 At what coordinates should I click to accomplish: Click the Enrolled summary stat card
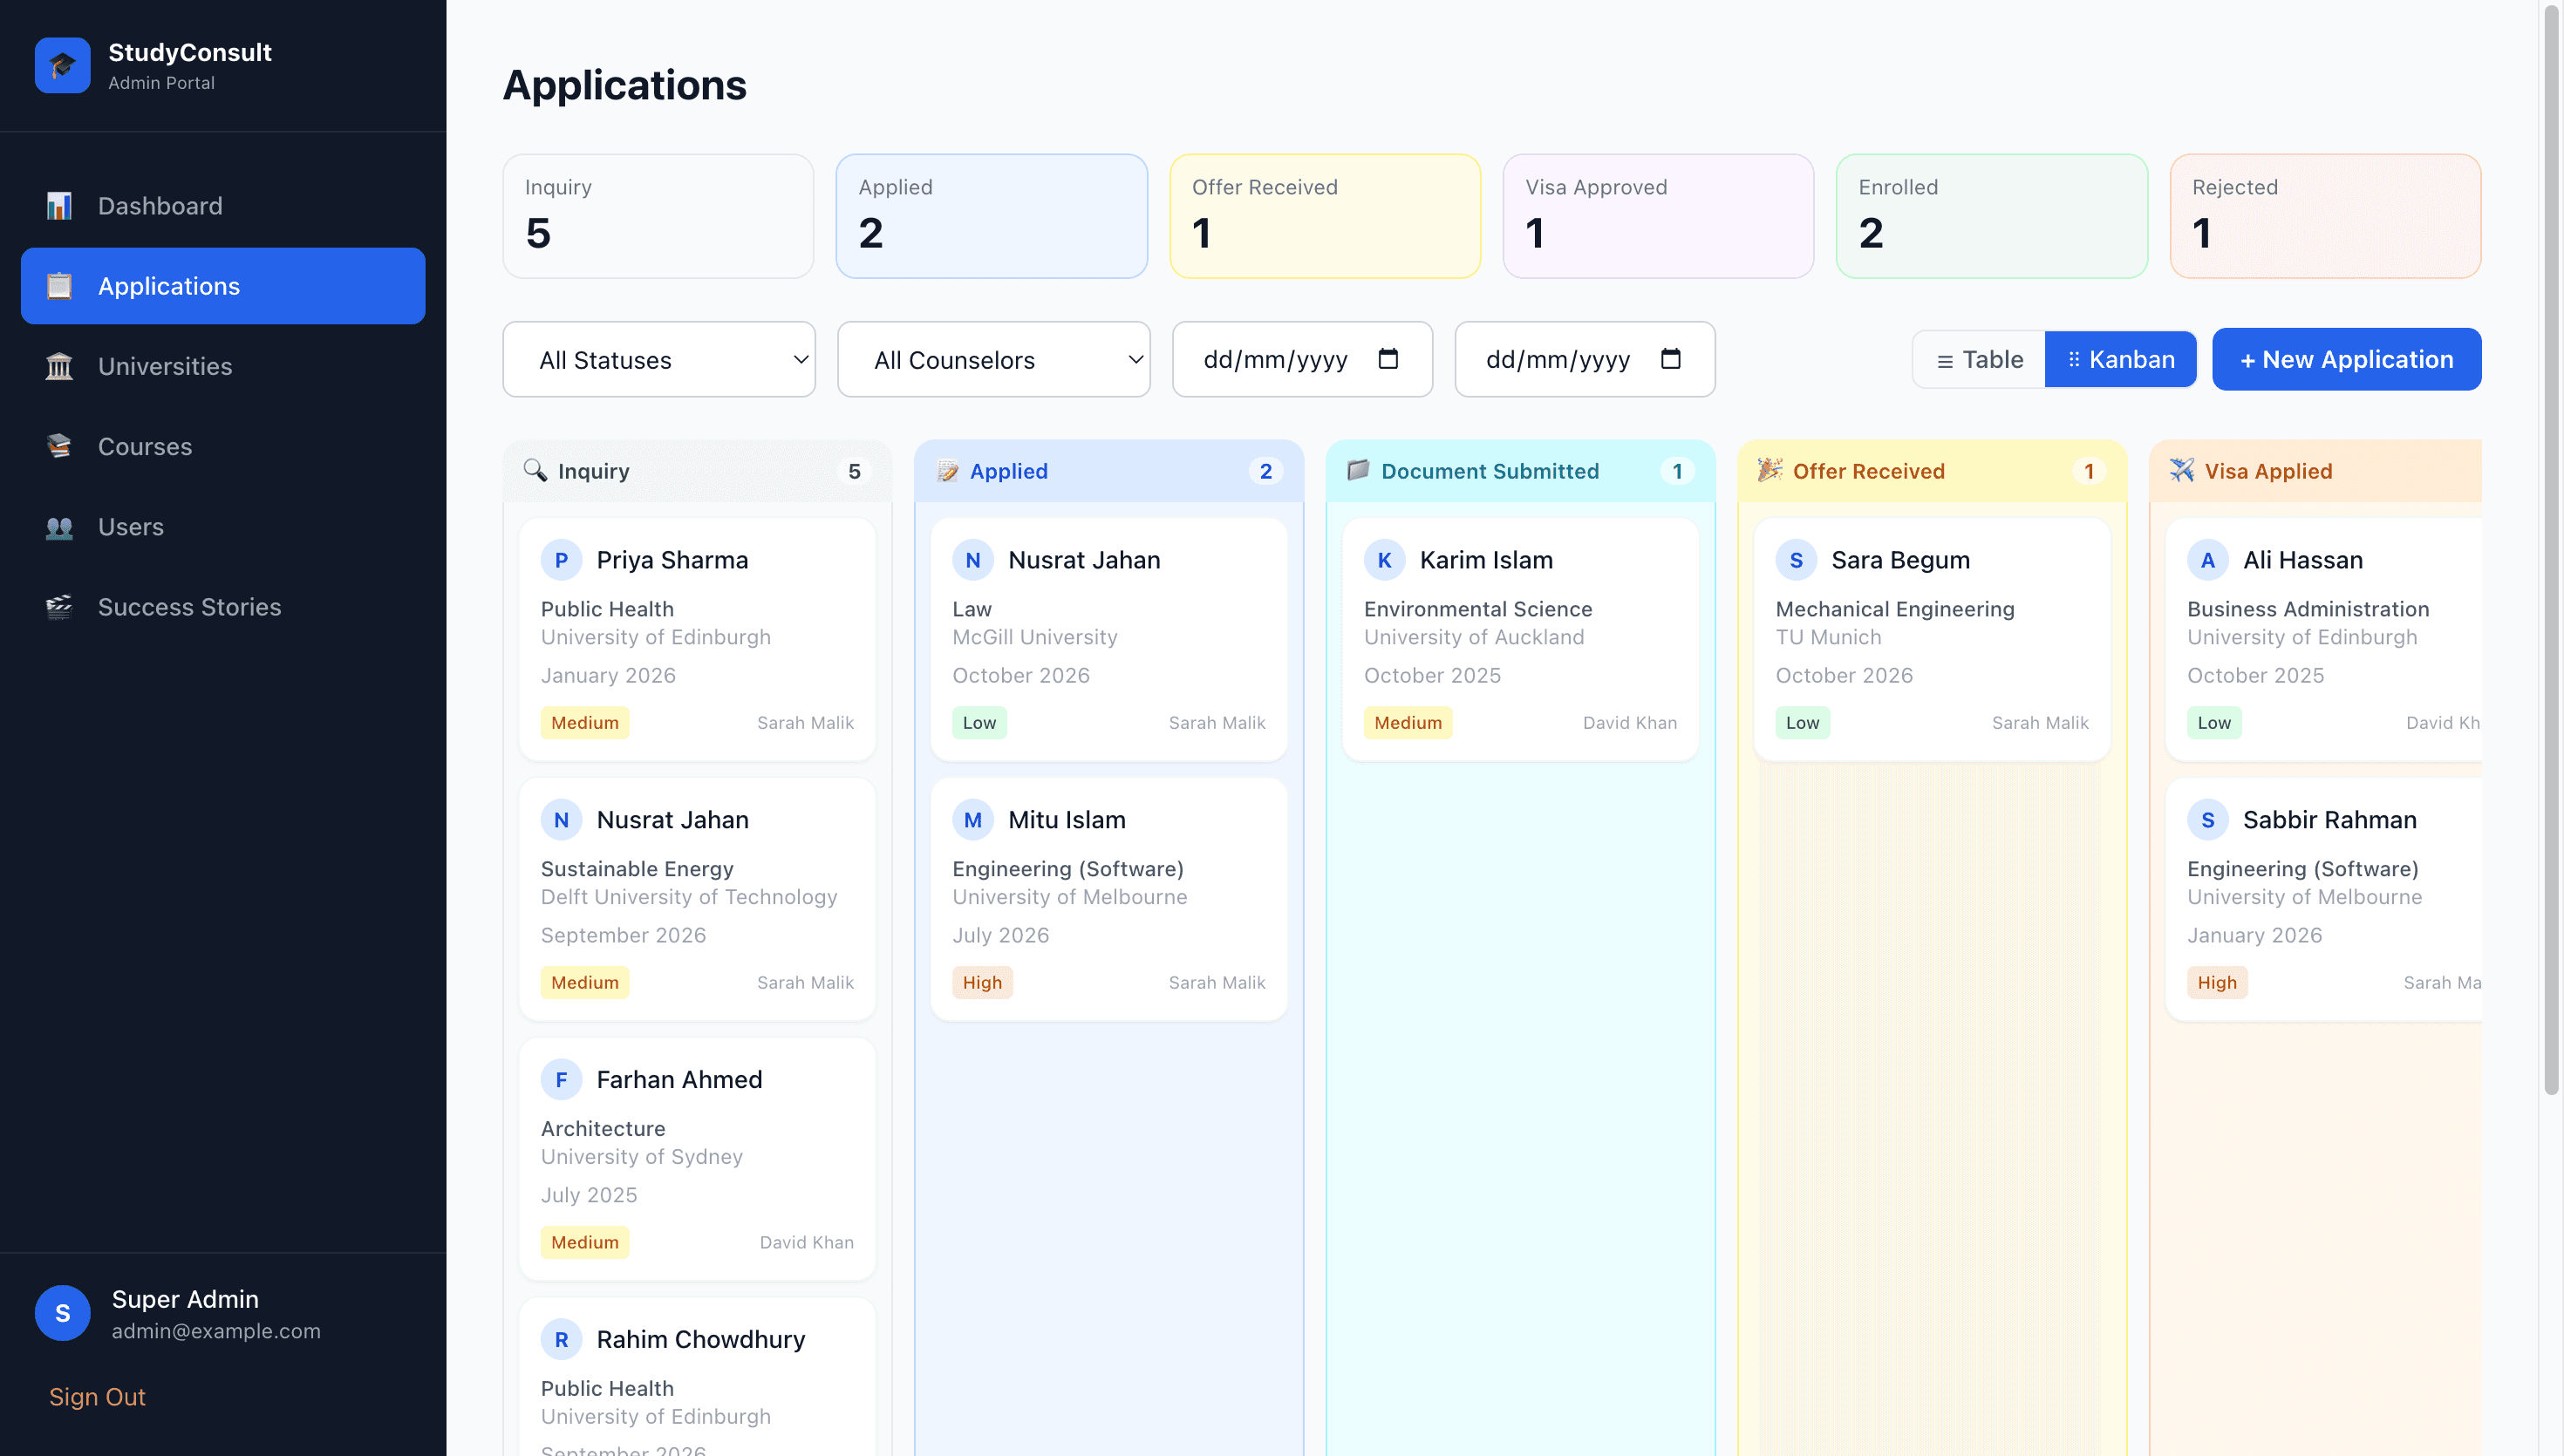tap(1992, 216)
